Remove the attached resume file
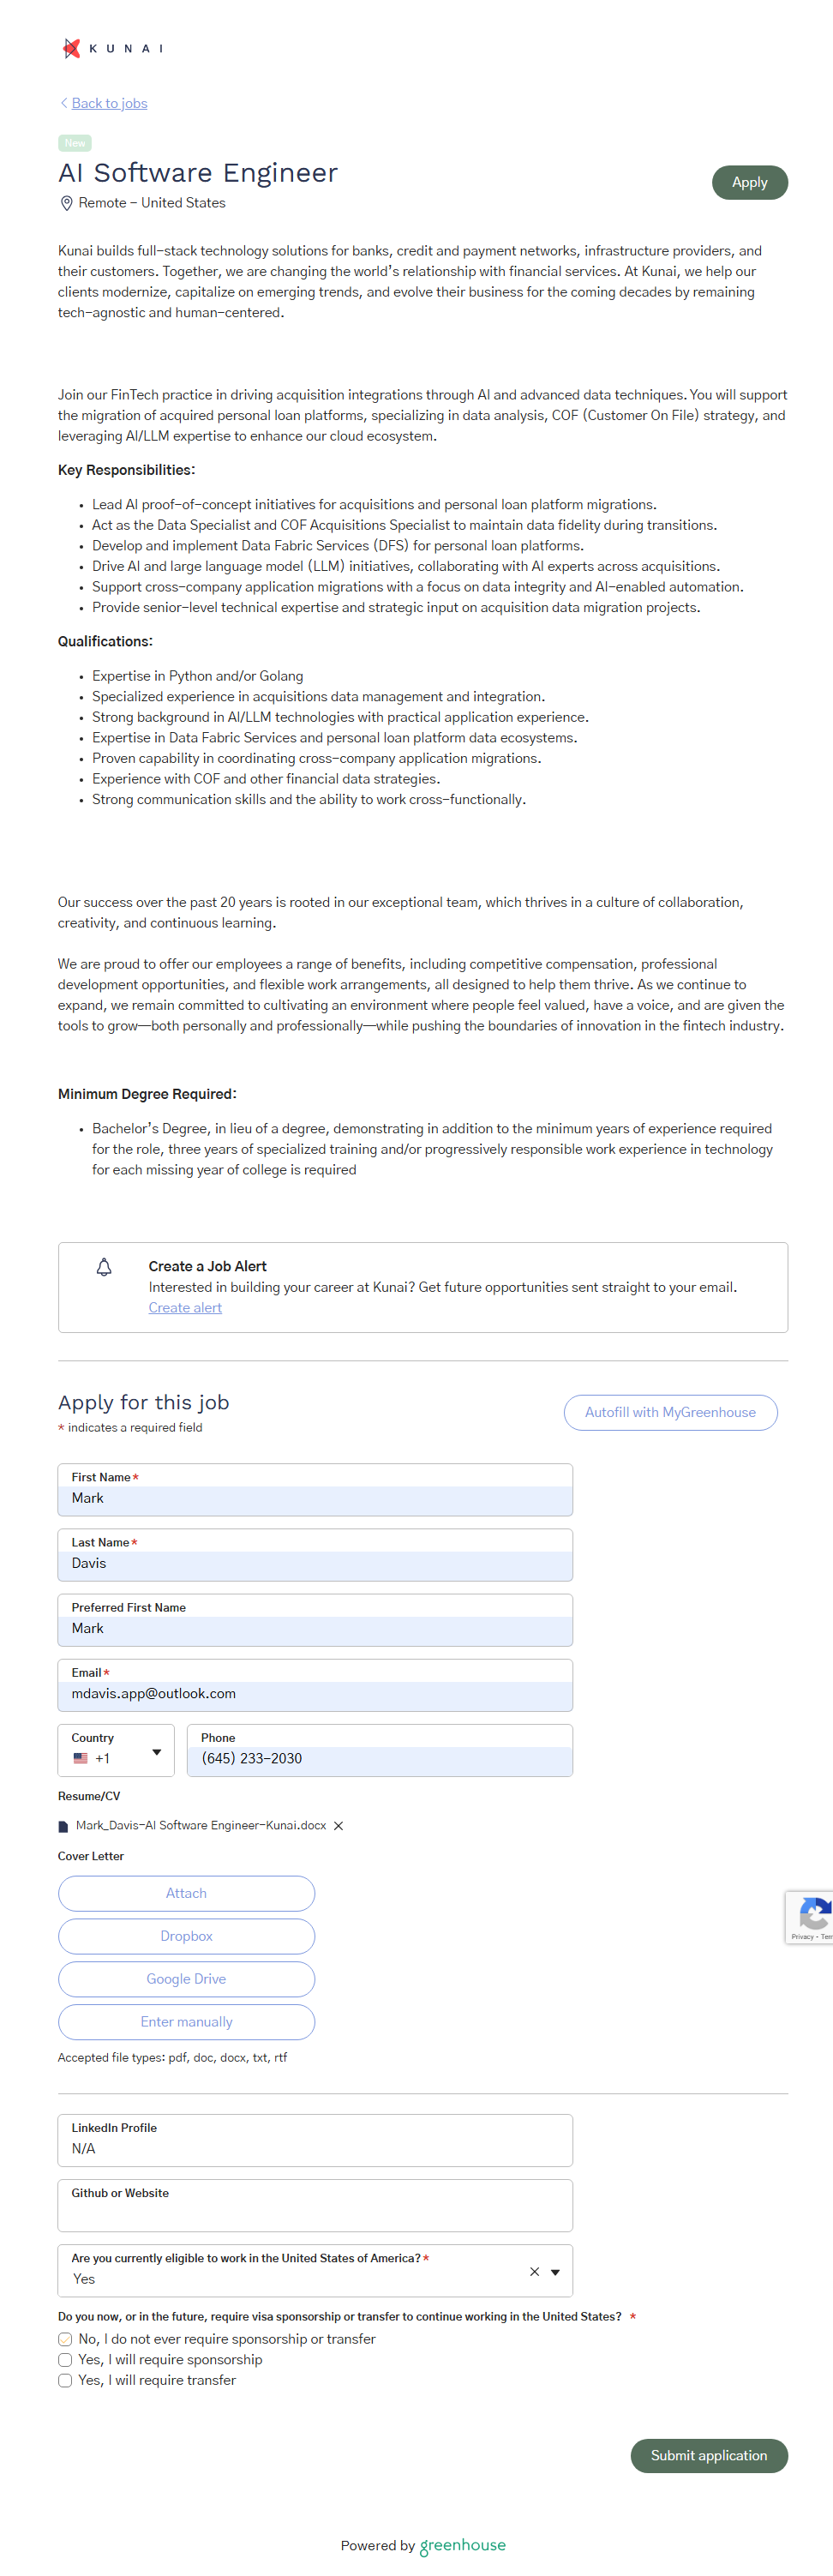The image size is (833, 2576). coord(339,1825)
